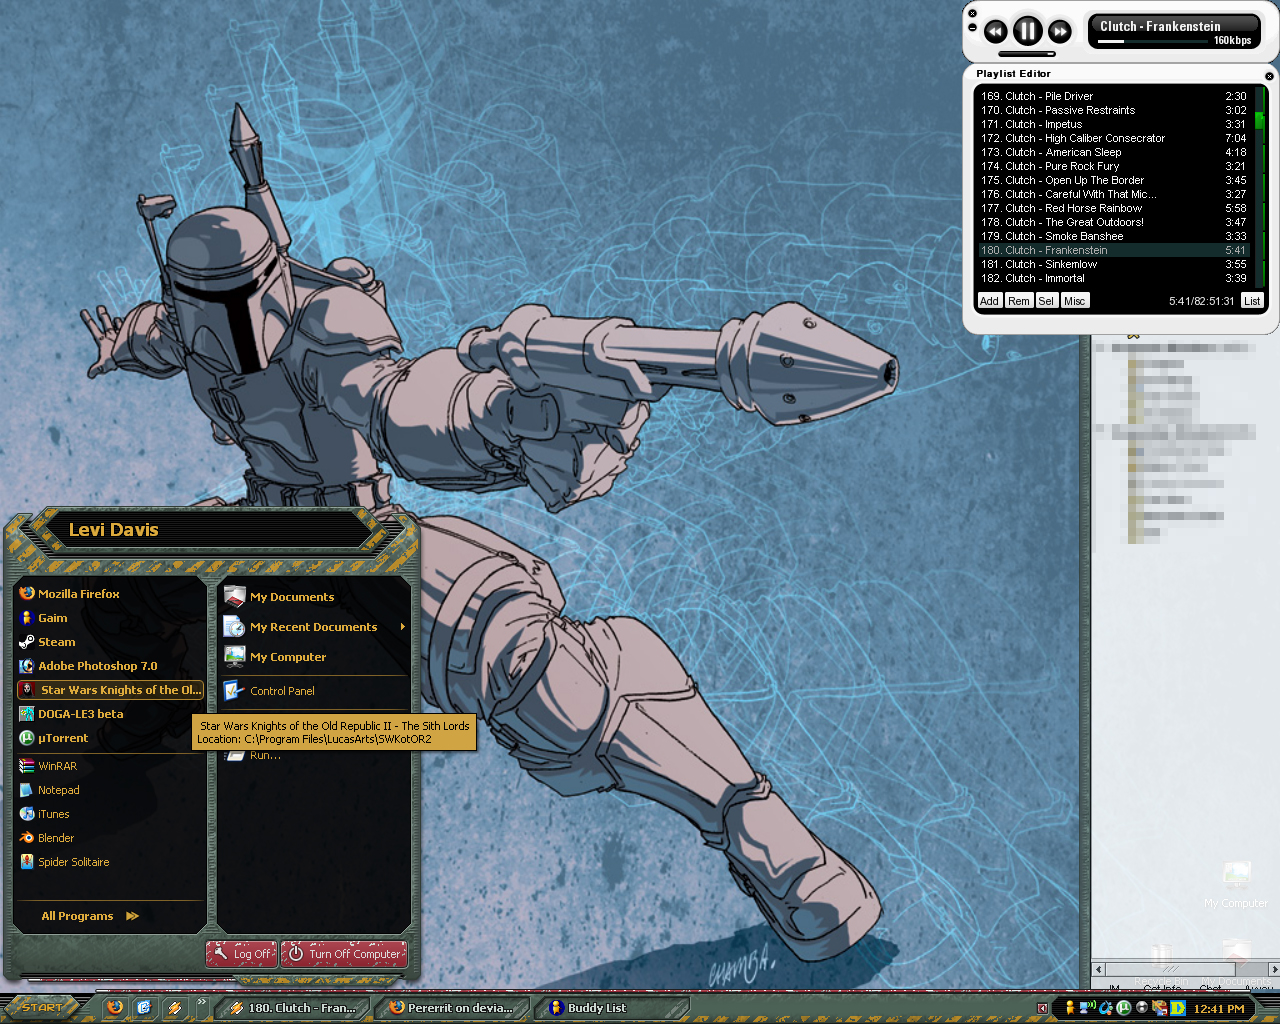Click the clock showing 12:41 PM
Image resolution: width=1280 pixels, height=1024 pixels.
(x=1219, y=1009)
